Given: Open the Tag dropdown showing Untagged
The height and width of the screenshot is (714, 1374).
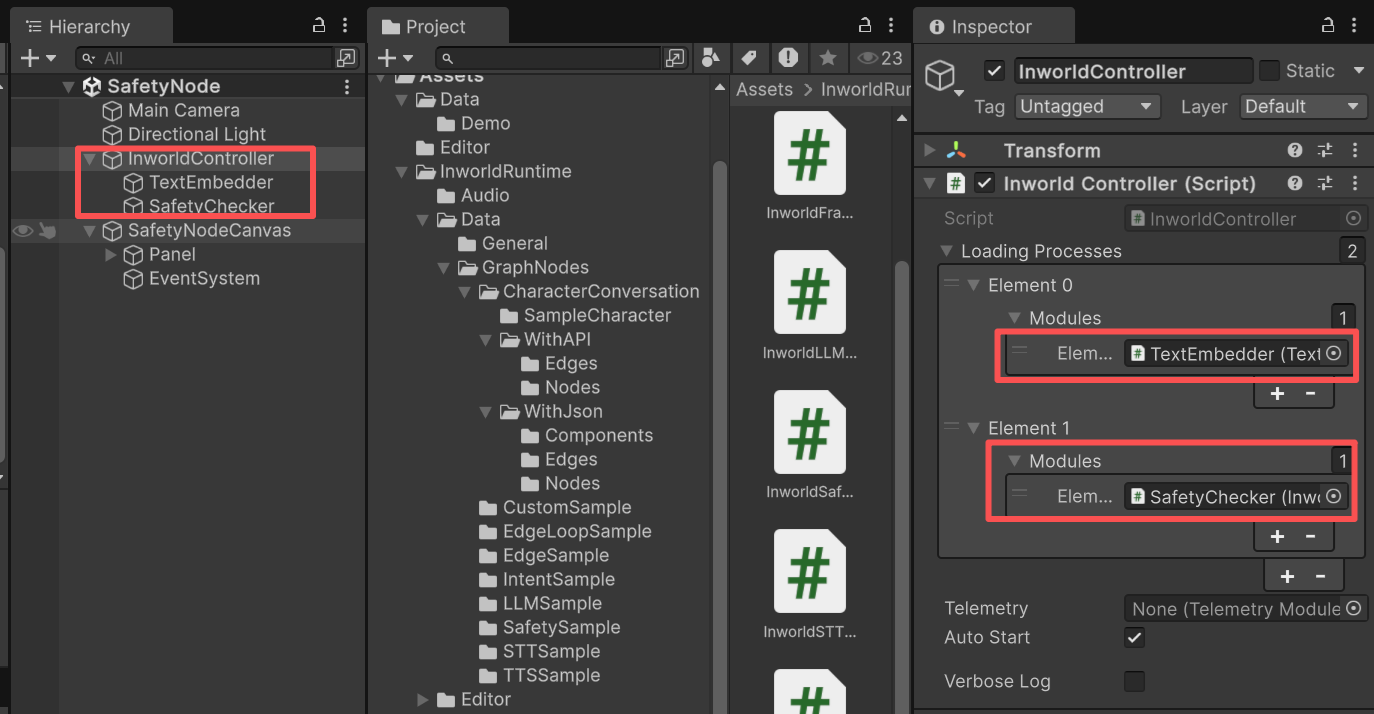Looking at the screenshot, I should click(x=1088, y=106).
